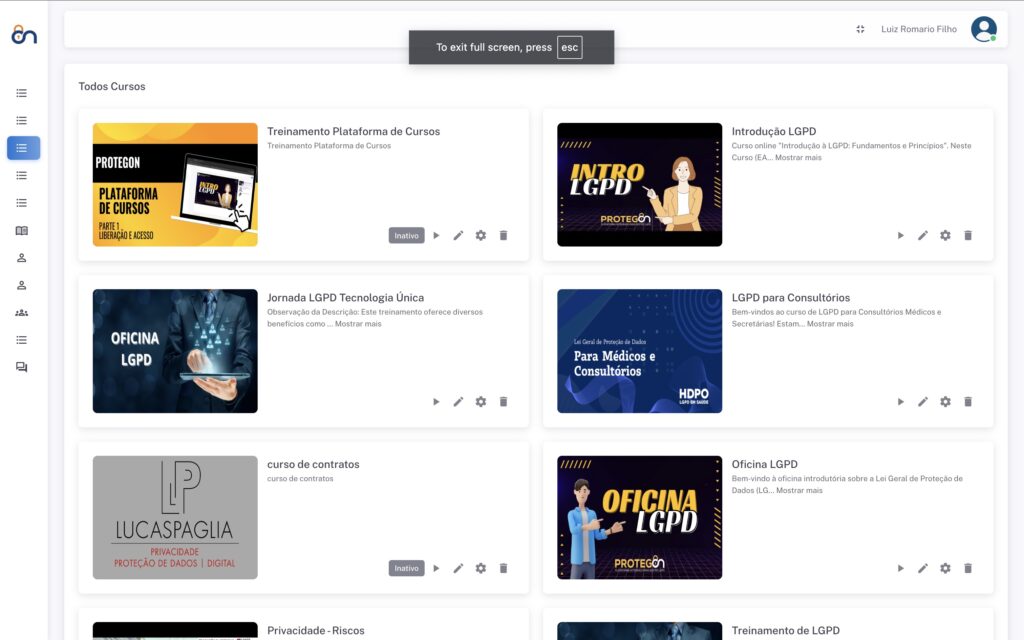
Task: Open settings gear for Jornada LGPD Tecnologia Única
Action: tap(481, 402)
